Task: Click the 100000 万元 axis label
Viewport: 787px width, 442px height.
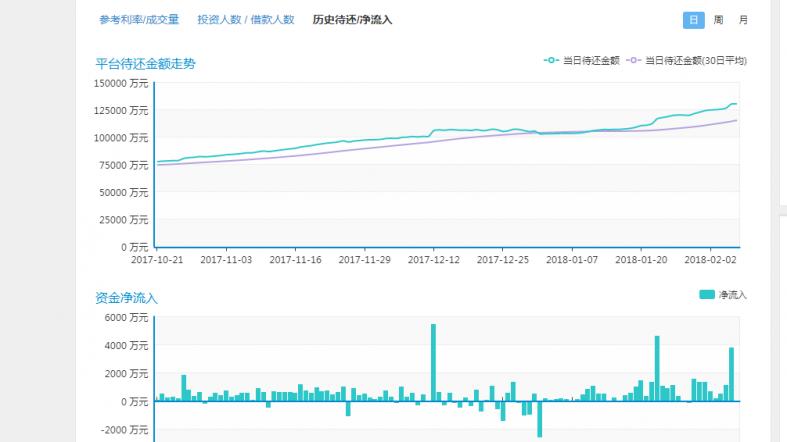Action: (x=121, y=137)
